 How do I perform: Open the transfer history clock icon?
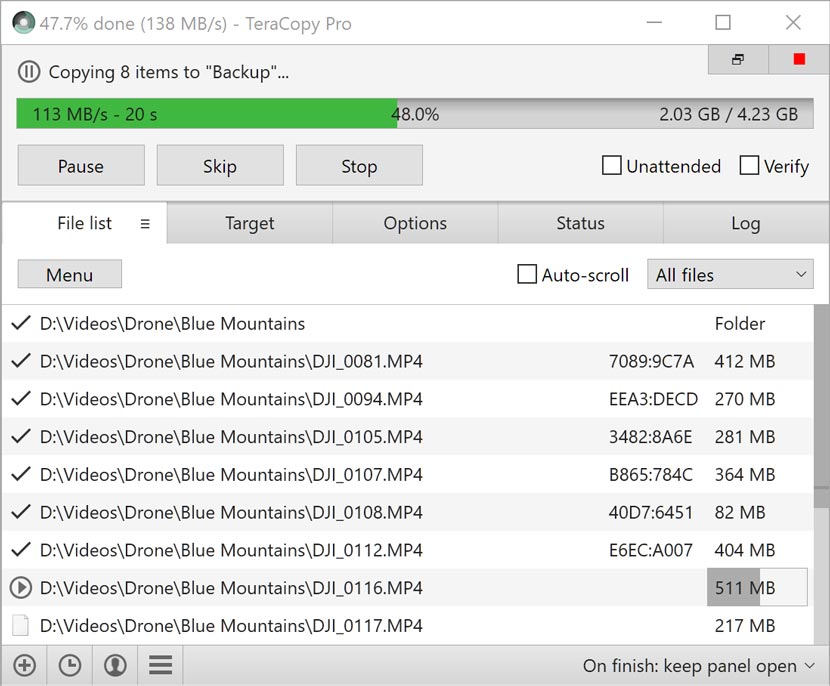coord(69,665)
